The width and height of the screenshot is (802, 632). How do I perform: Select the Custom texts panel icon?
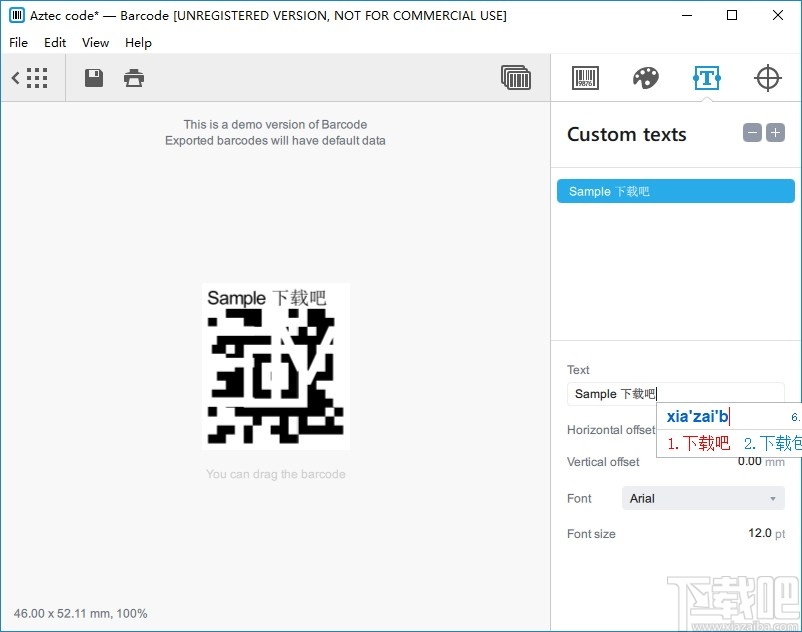[707, 77]
